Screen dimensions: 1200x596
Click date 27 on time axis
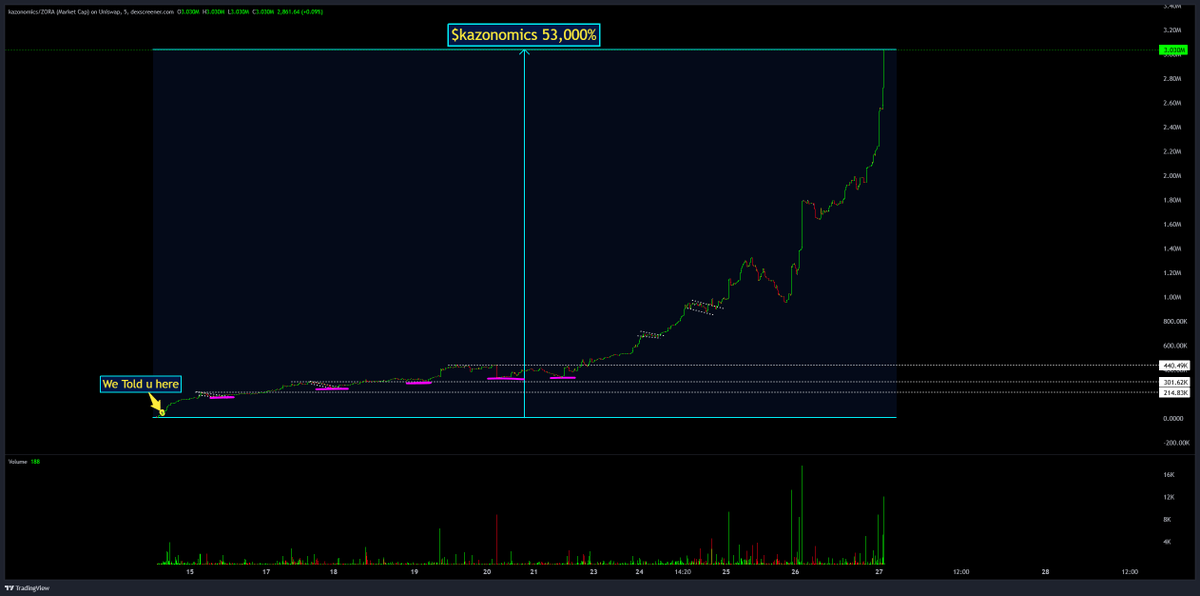coord(878,572)
